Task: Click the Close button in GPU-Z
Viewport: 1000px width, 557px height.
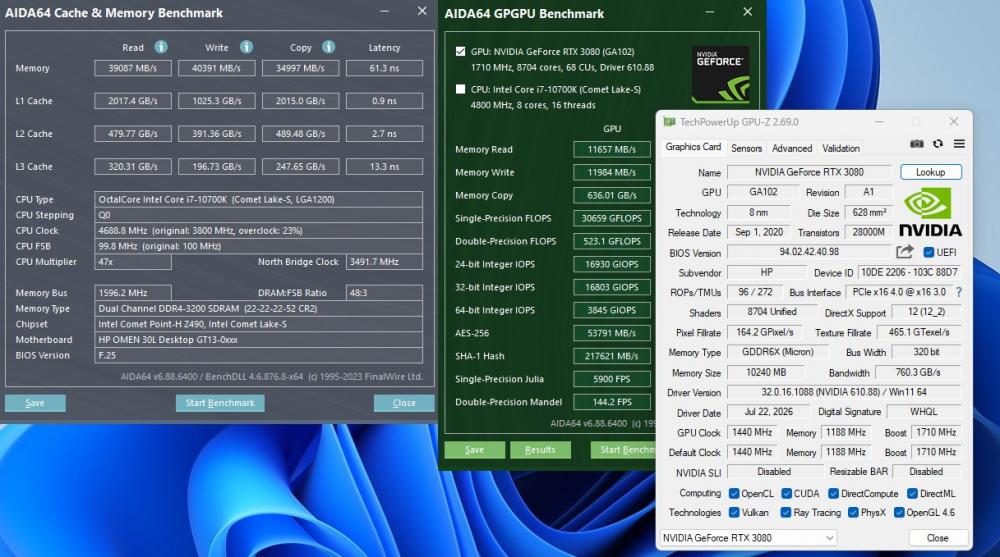Action: click(x=937, y=538)
